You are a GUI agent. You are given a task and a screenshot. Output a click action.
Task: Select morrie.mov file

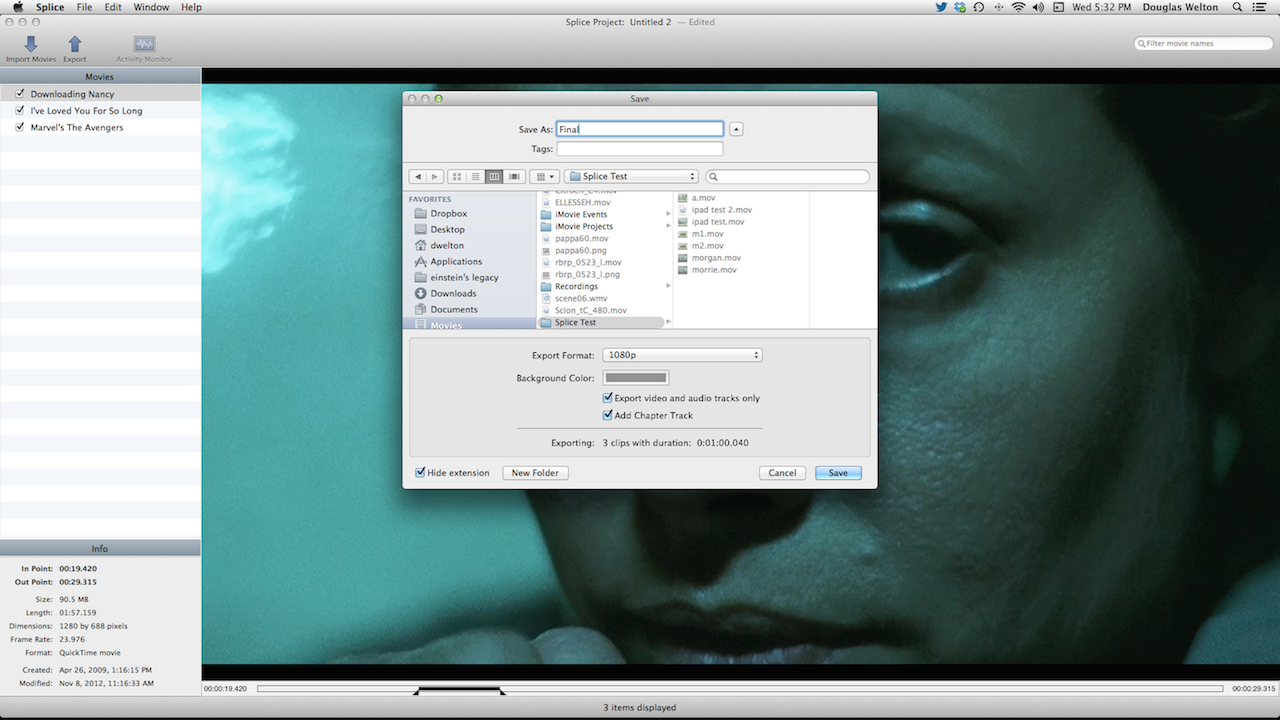(x=714, y=270)
